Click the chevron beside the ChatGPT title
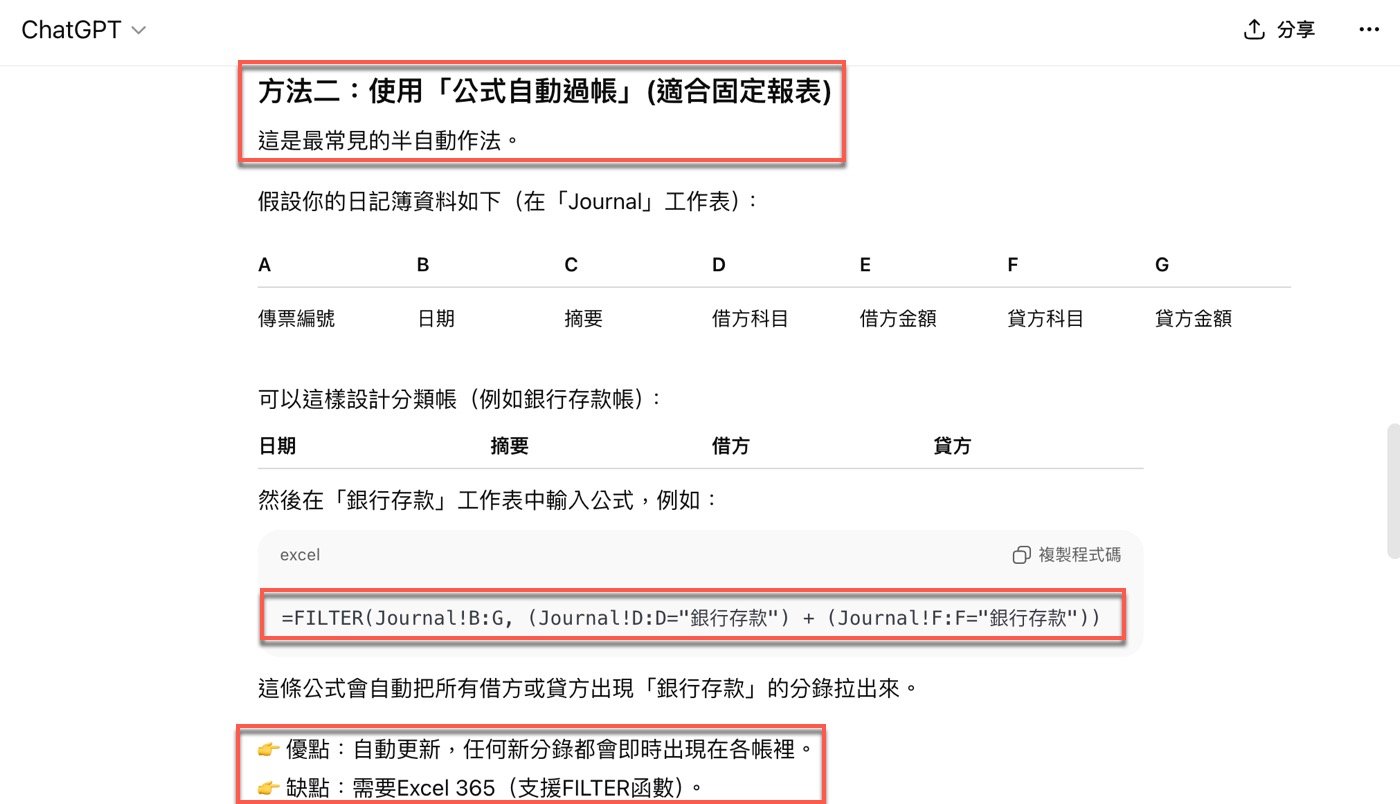The image size is (1400, 804). click(137, 30)
